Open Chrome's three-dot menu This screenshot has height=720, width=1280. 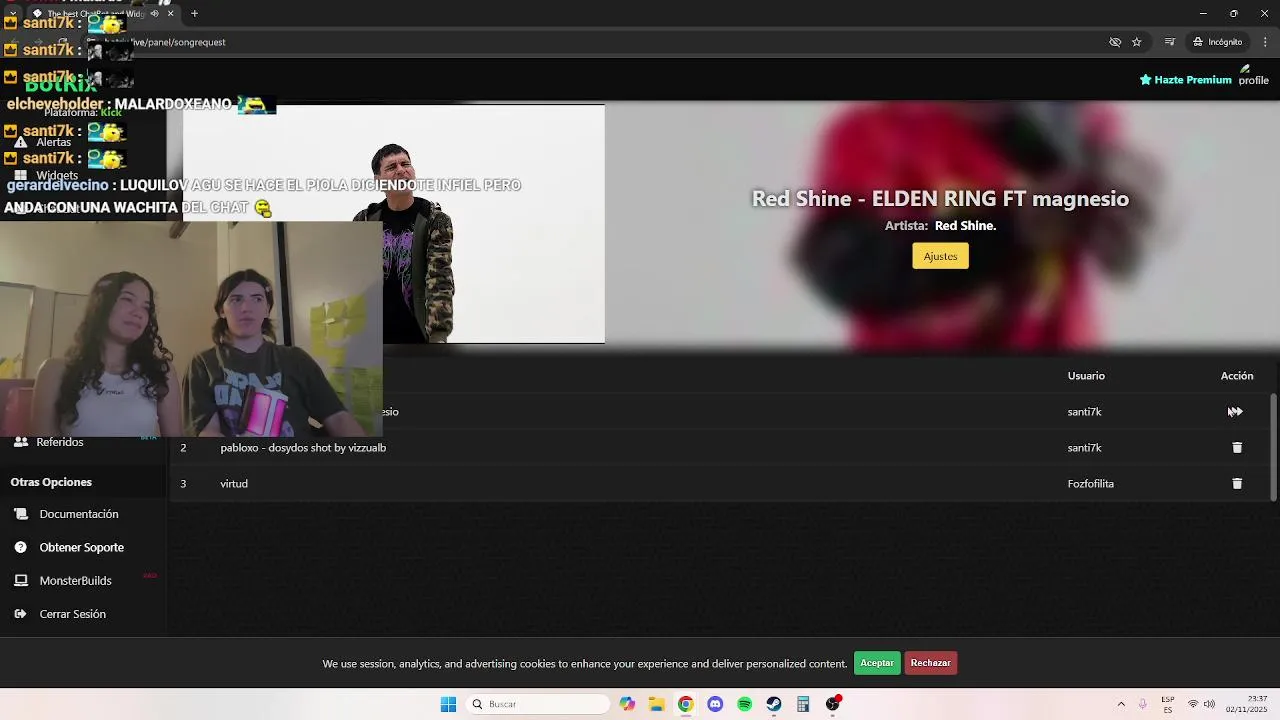click(x=1266, y=42)
